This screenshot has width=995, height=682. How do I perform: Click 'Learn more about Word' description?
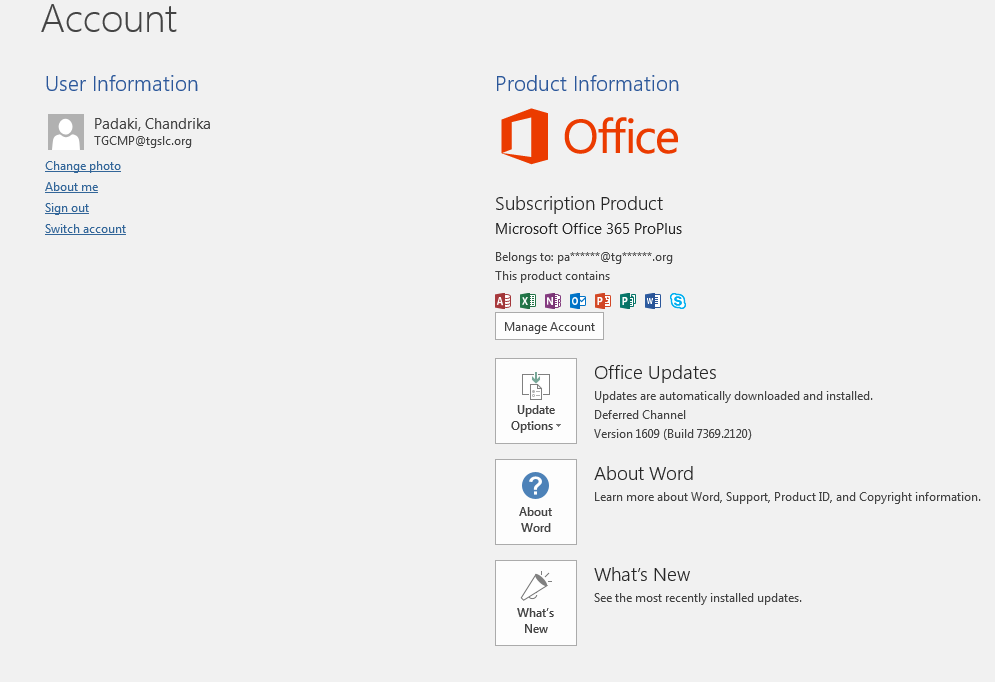787,497
